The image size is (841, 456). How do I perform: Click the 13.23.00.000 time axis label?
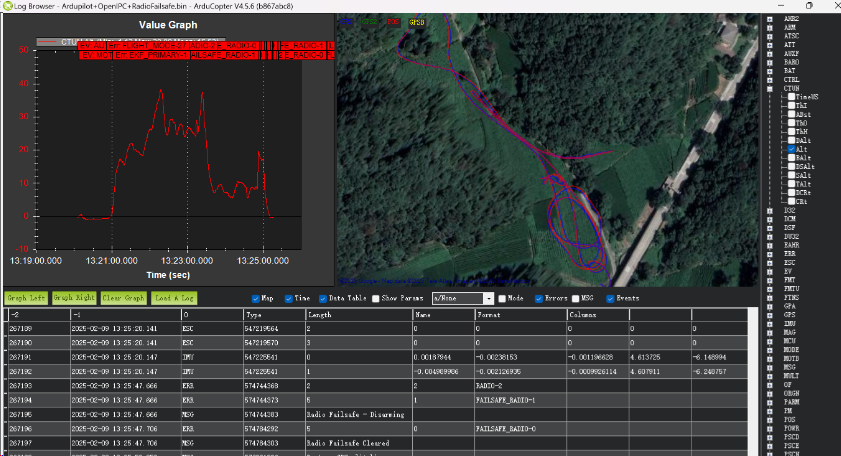click(187, 261)
